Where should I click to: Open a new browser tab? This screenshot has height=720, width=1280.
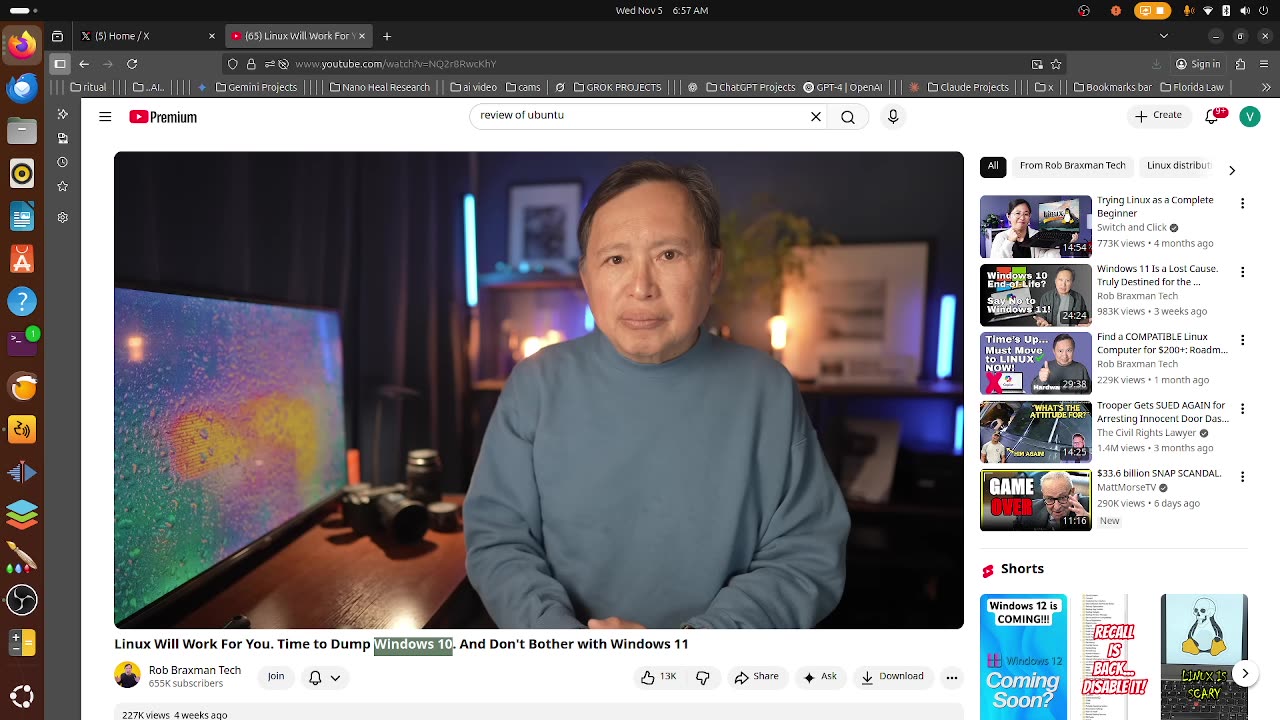coord(387,36)
